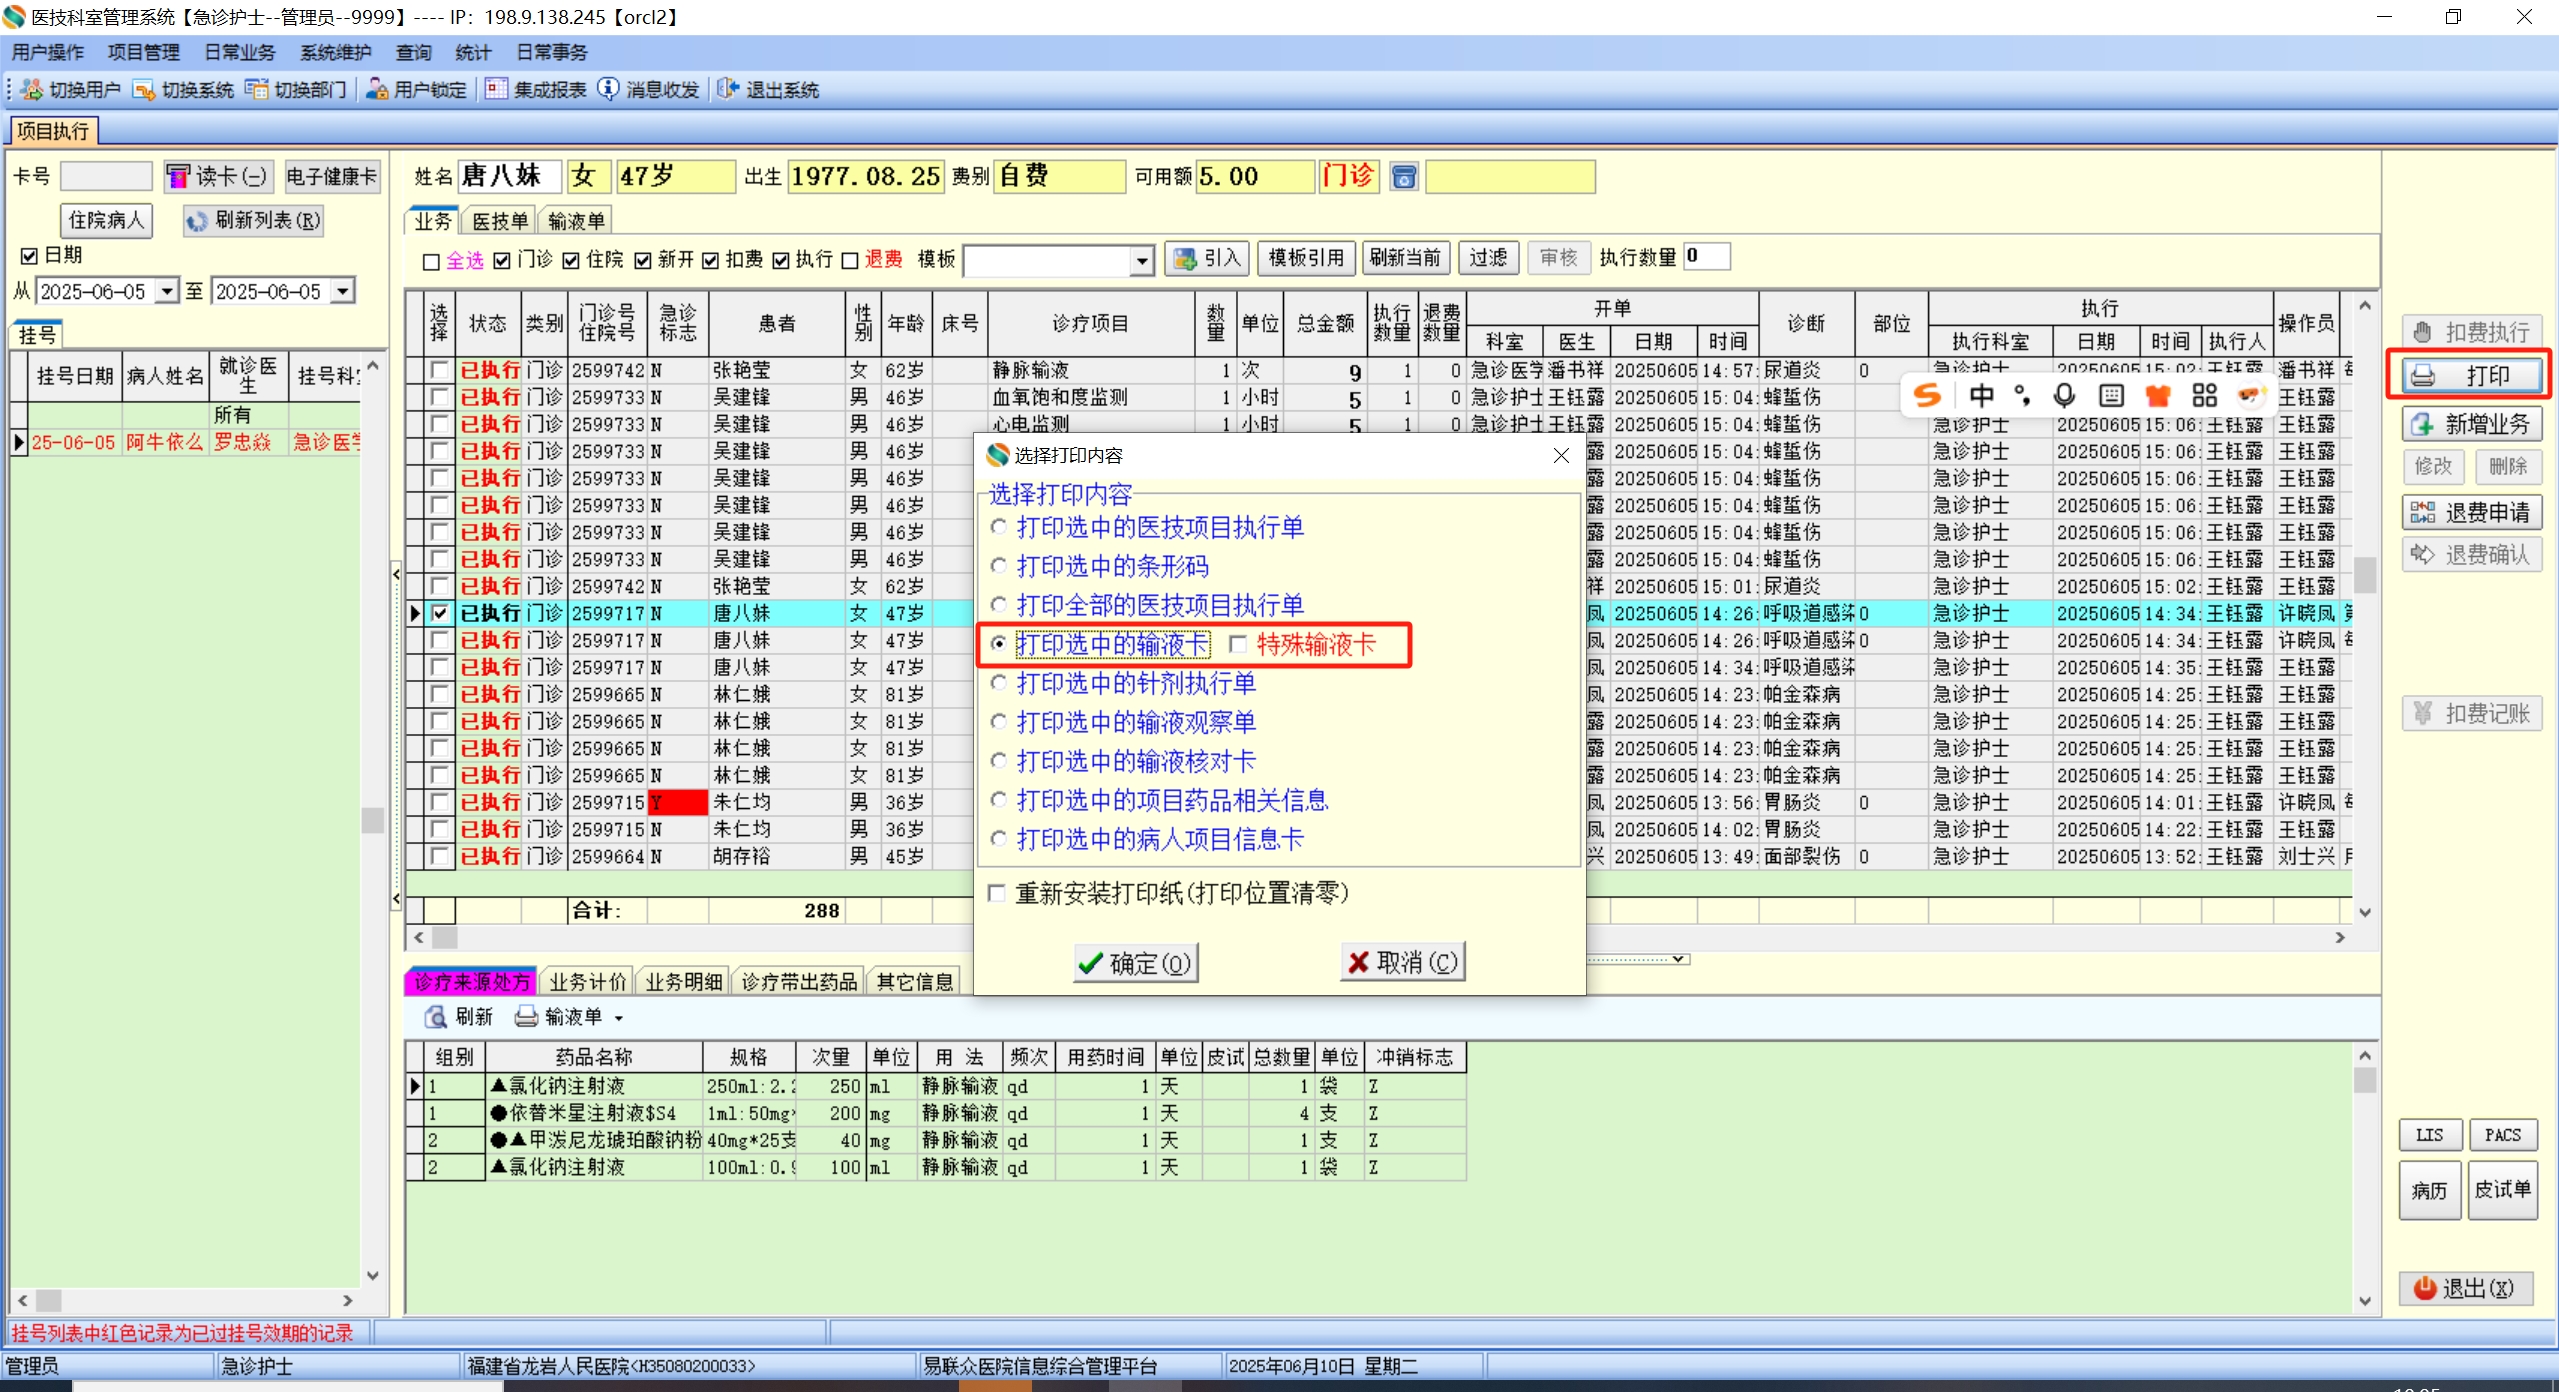Click the 切换系统 toolbar icon
This screenshot has width=2559, height=1392.
pos(144,90)
